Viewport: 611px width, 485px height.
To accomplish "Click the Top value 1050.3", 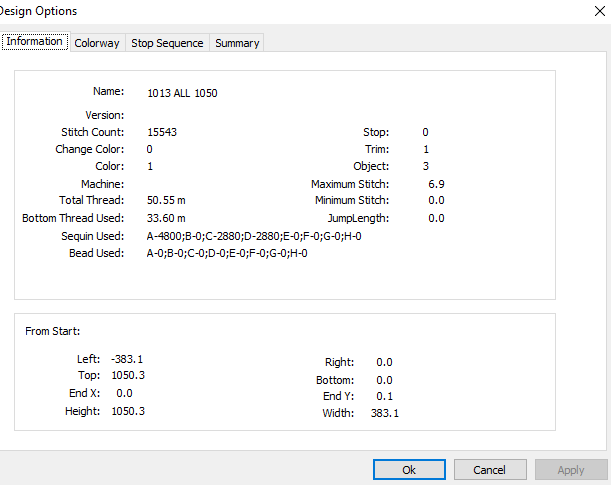I will (x=128, y=375).
